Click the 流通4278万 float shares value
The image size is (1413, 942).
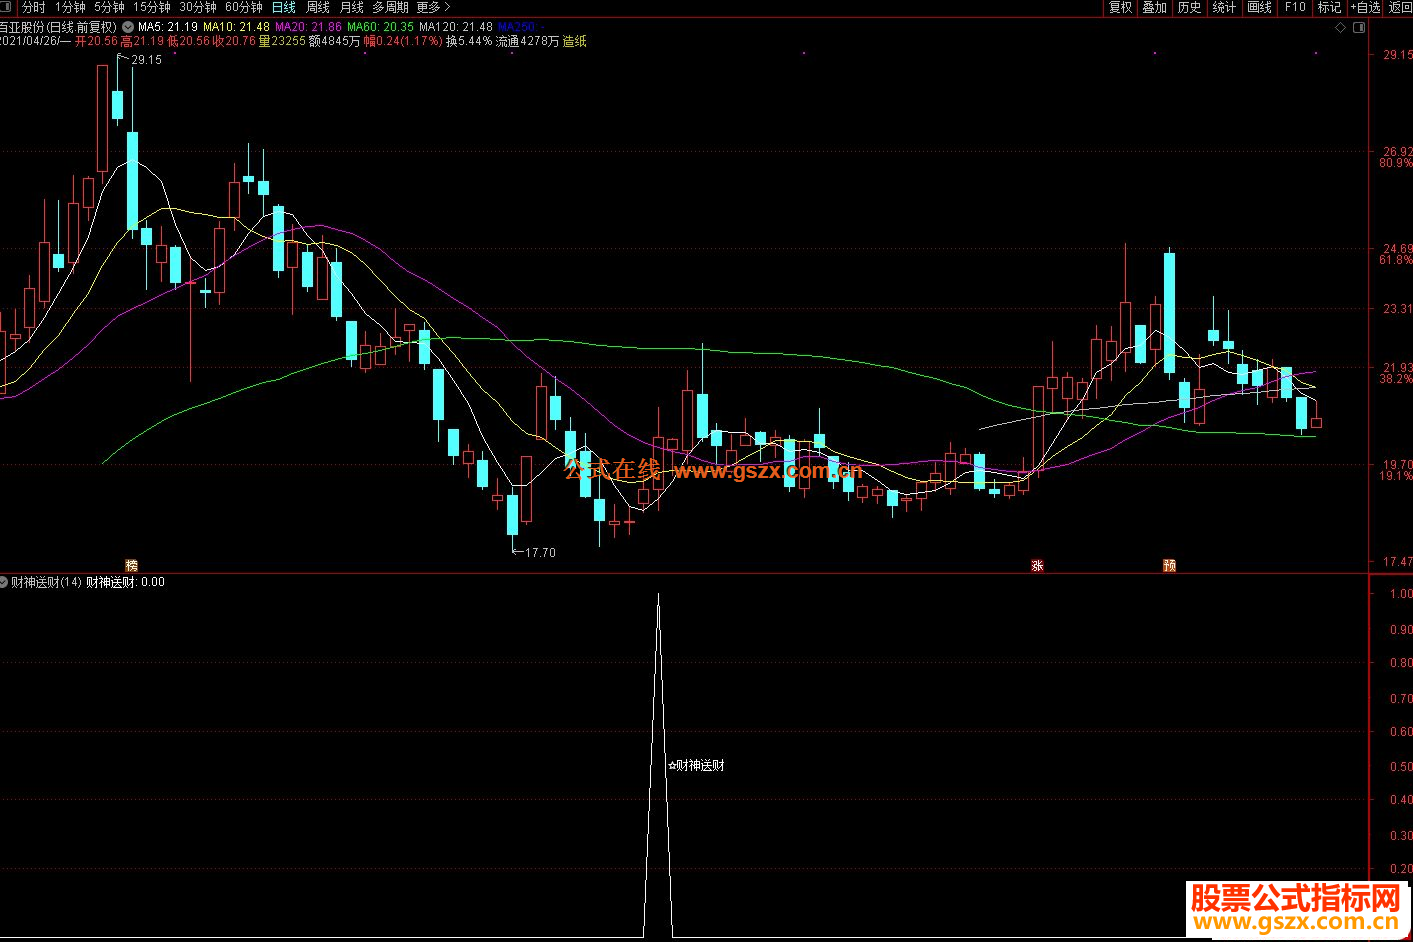pyautogui.click(x=528, y=41)
